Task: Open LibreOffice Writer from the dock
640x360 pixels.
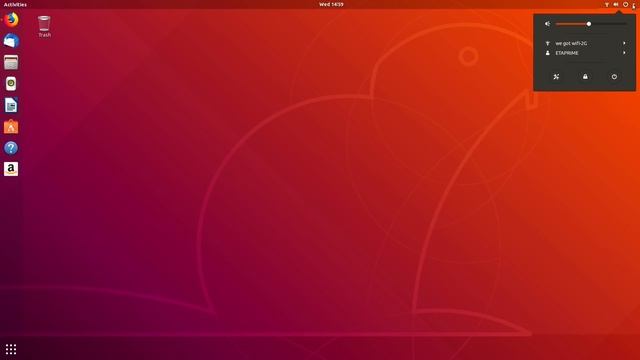Action: pyautogui.click(x=11, y=105)
